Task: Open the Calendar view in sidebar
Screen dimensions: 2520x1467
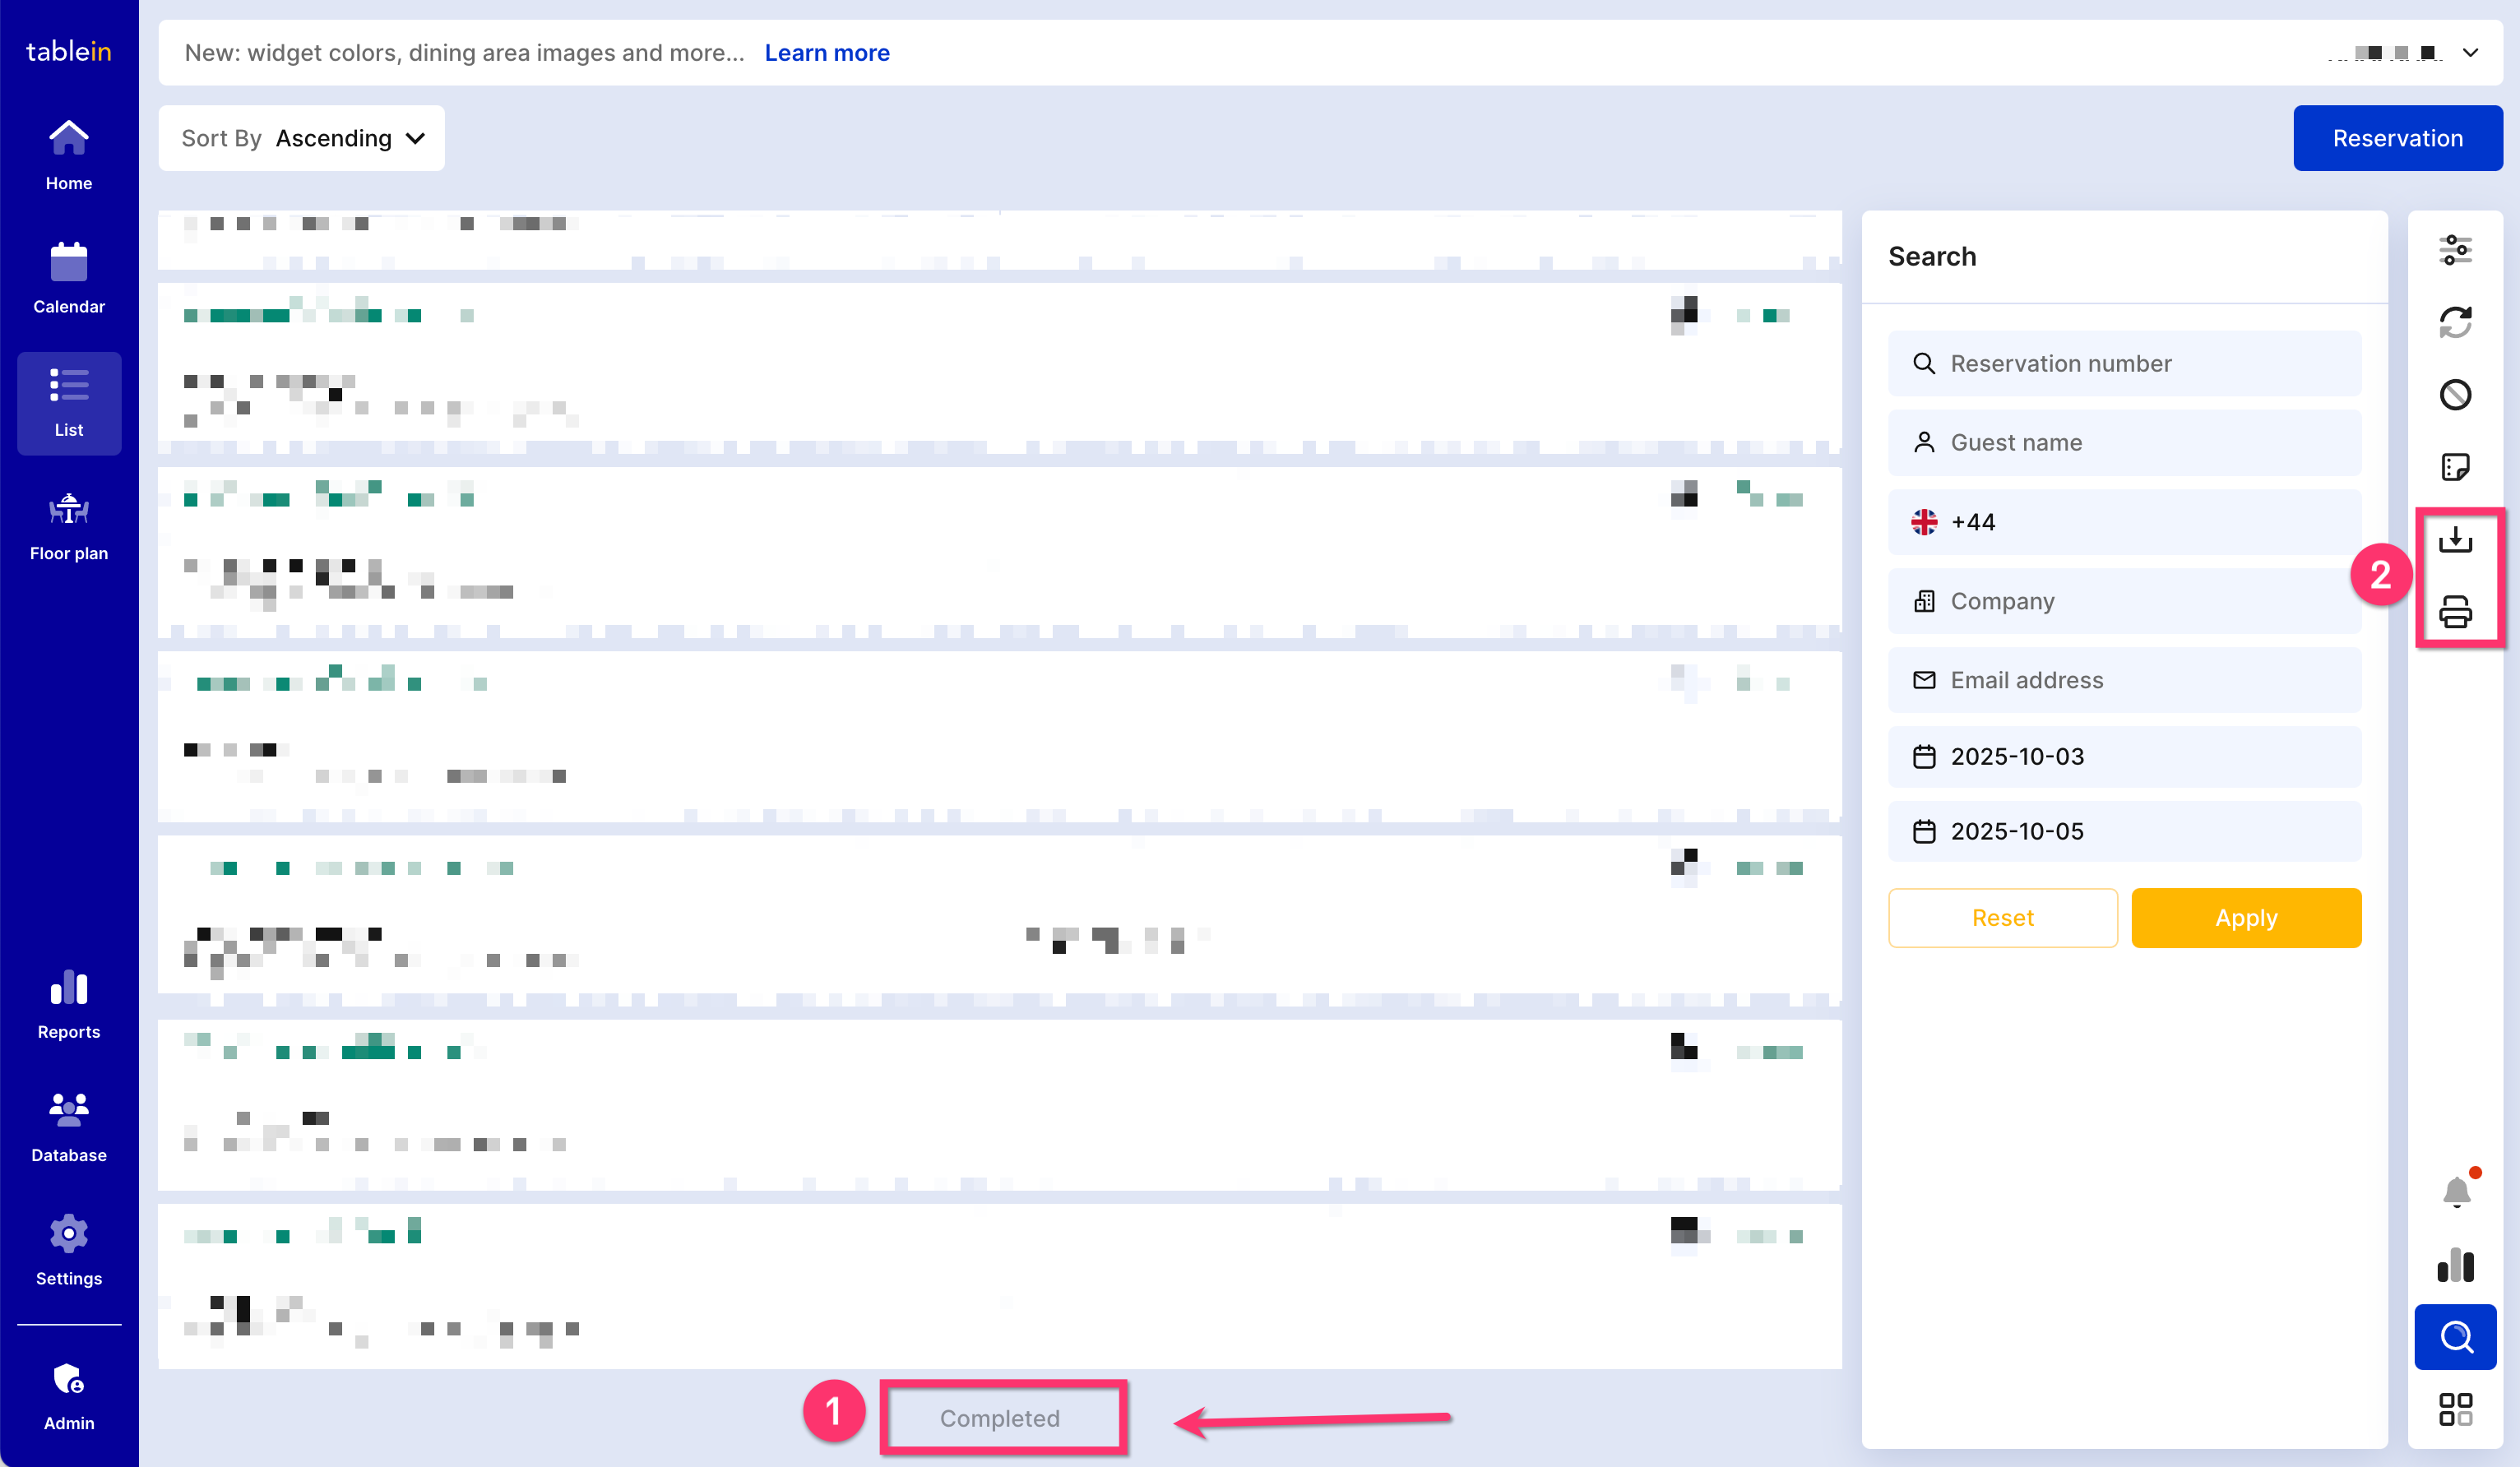Action: click(69, 279)
